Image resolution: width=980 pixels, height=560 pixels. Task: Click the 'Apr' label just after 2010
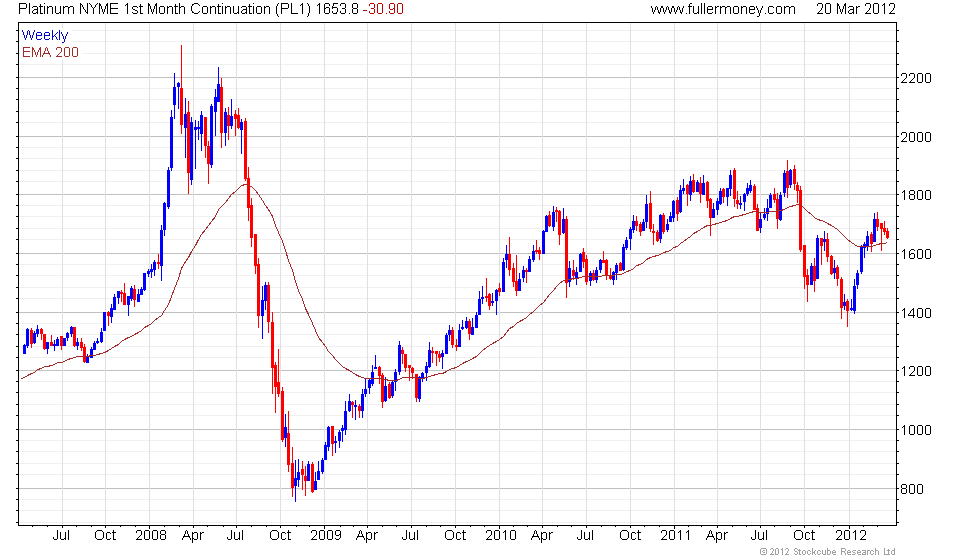[542, 536]
